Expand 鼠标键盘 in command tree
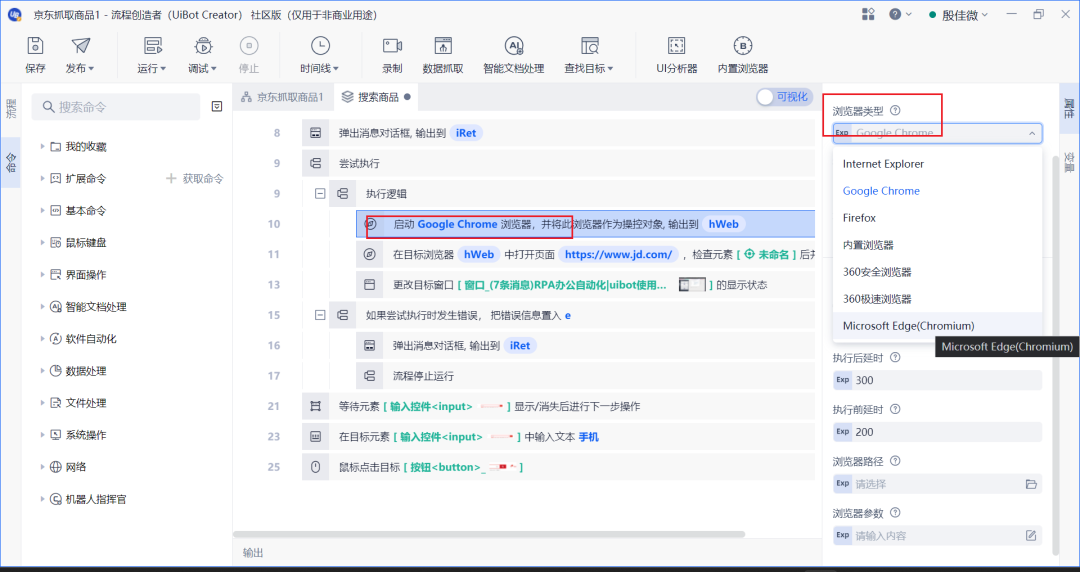The height and width of the screenshot is (572, 1080). (x=42, y=243)
